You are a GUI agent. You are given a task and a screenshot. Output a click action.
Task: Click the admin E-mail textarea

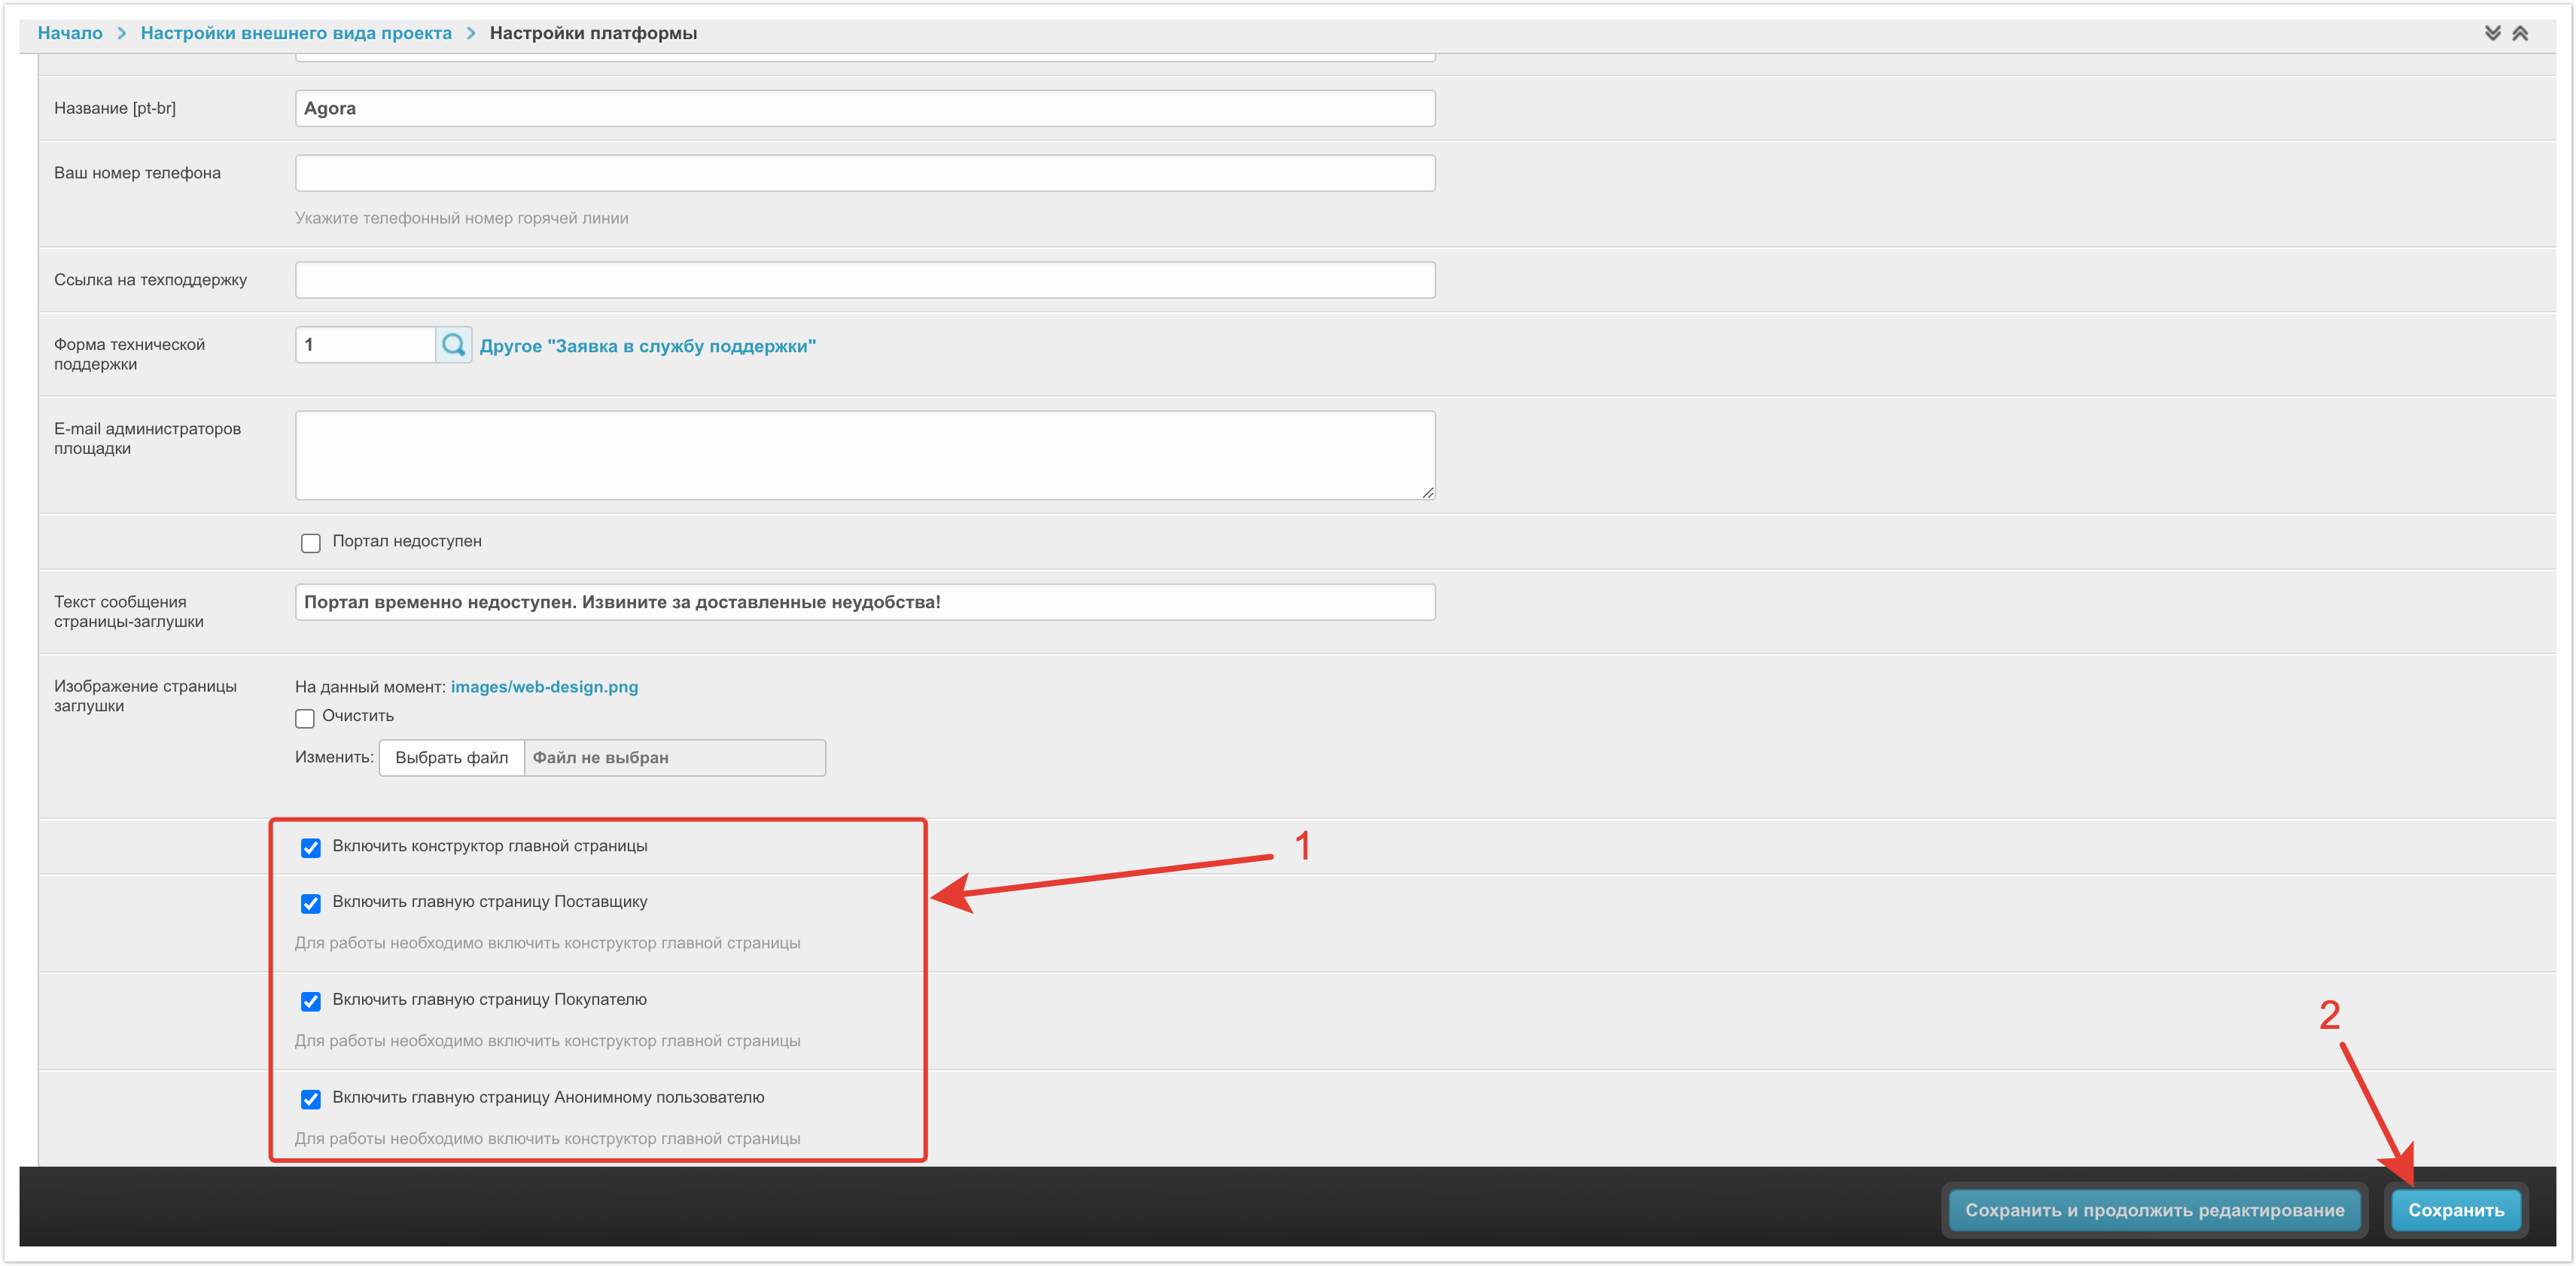point(864,455)
